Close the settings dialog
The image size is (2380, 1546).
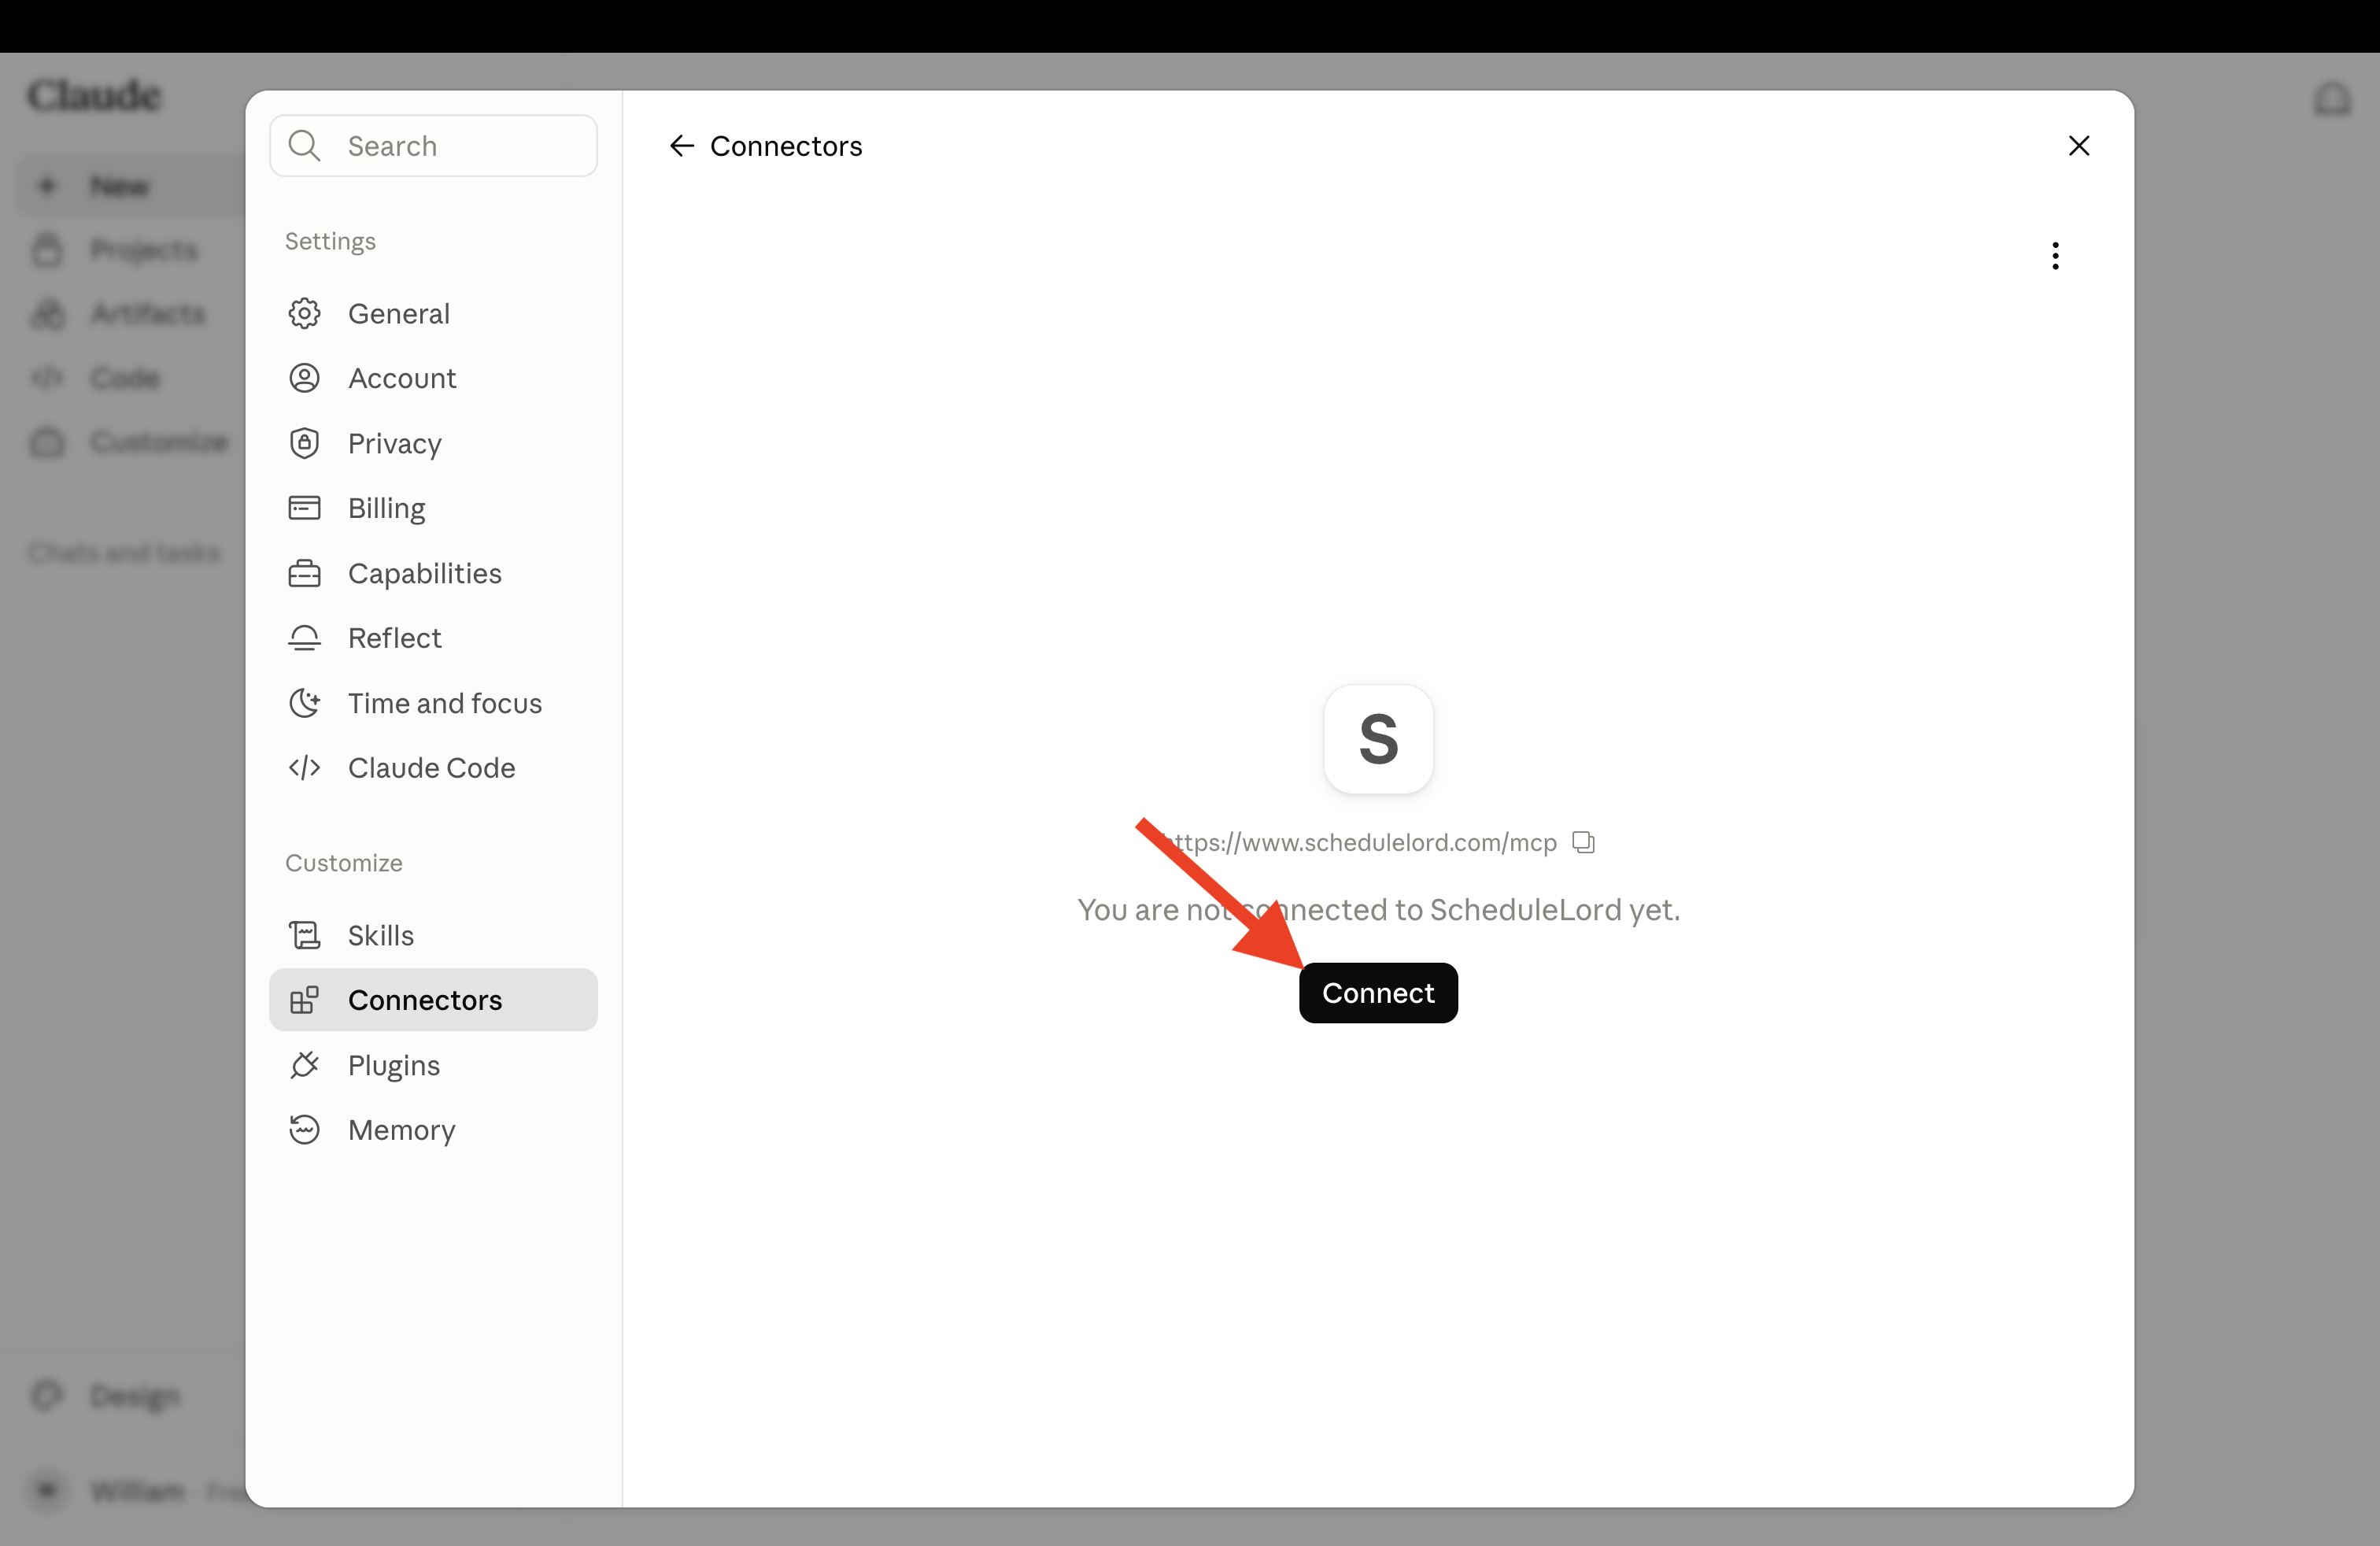pos(2079,146)
